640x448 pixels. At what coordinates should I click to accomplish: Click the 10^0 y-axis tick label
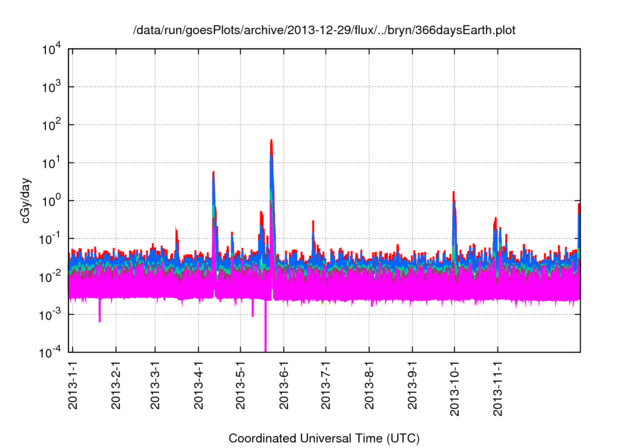52,200
